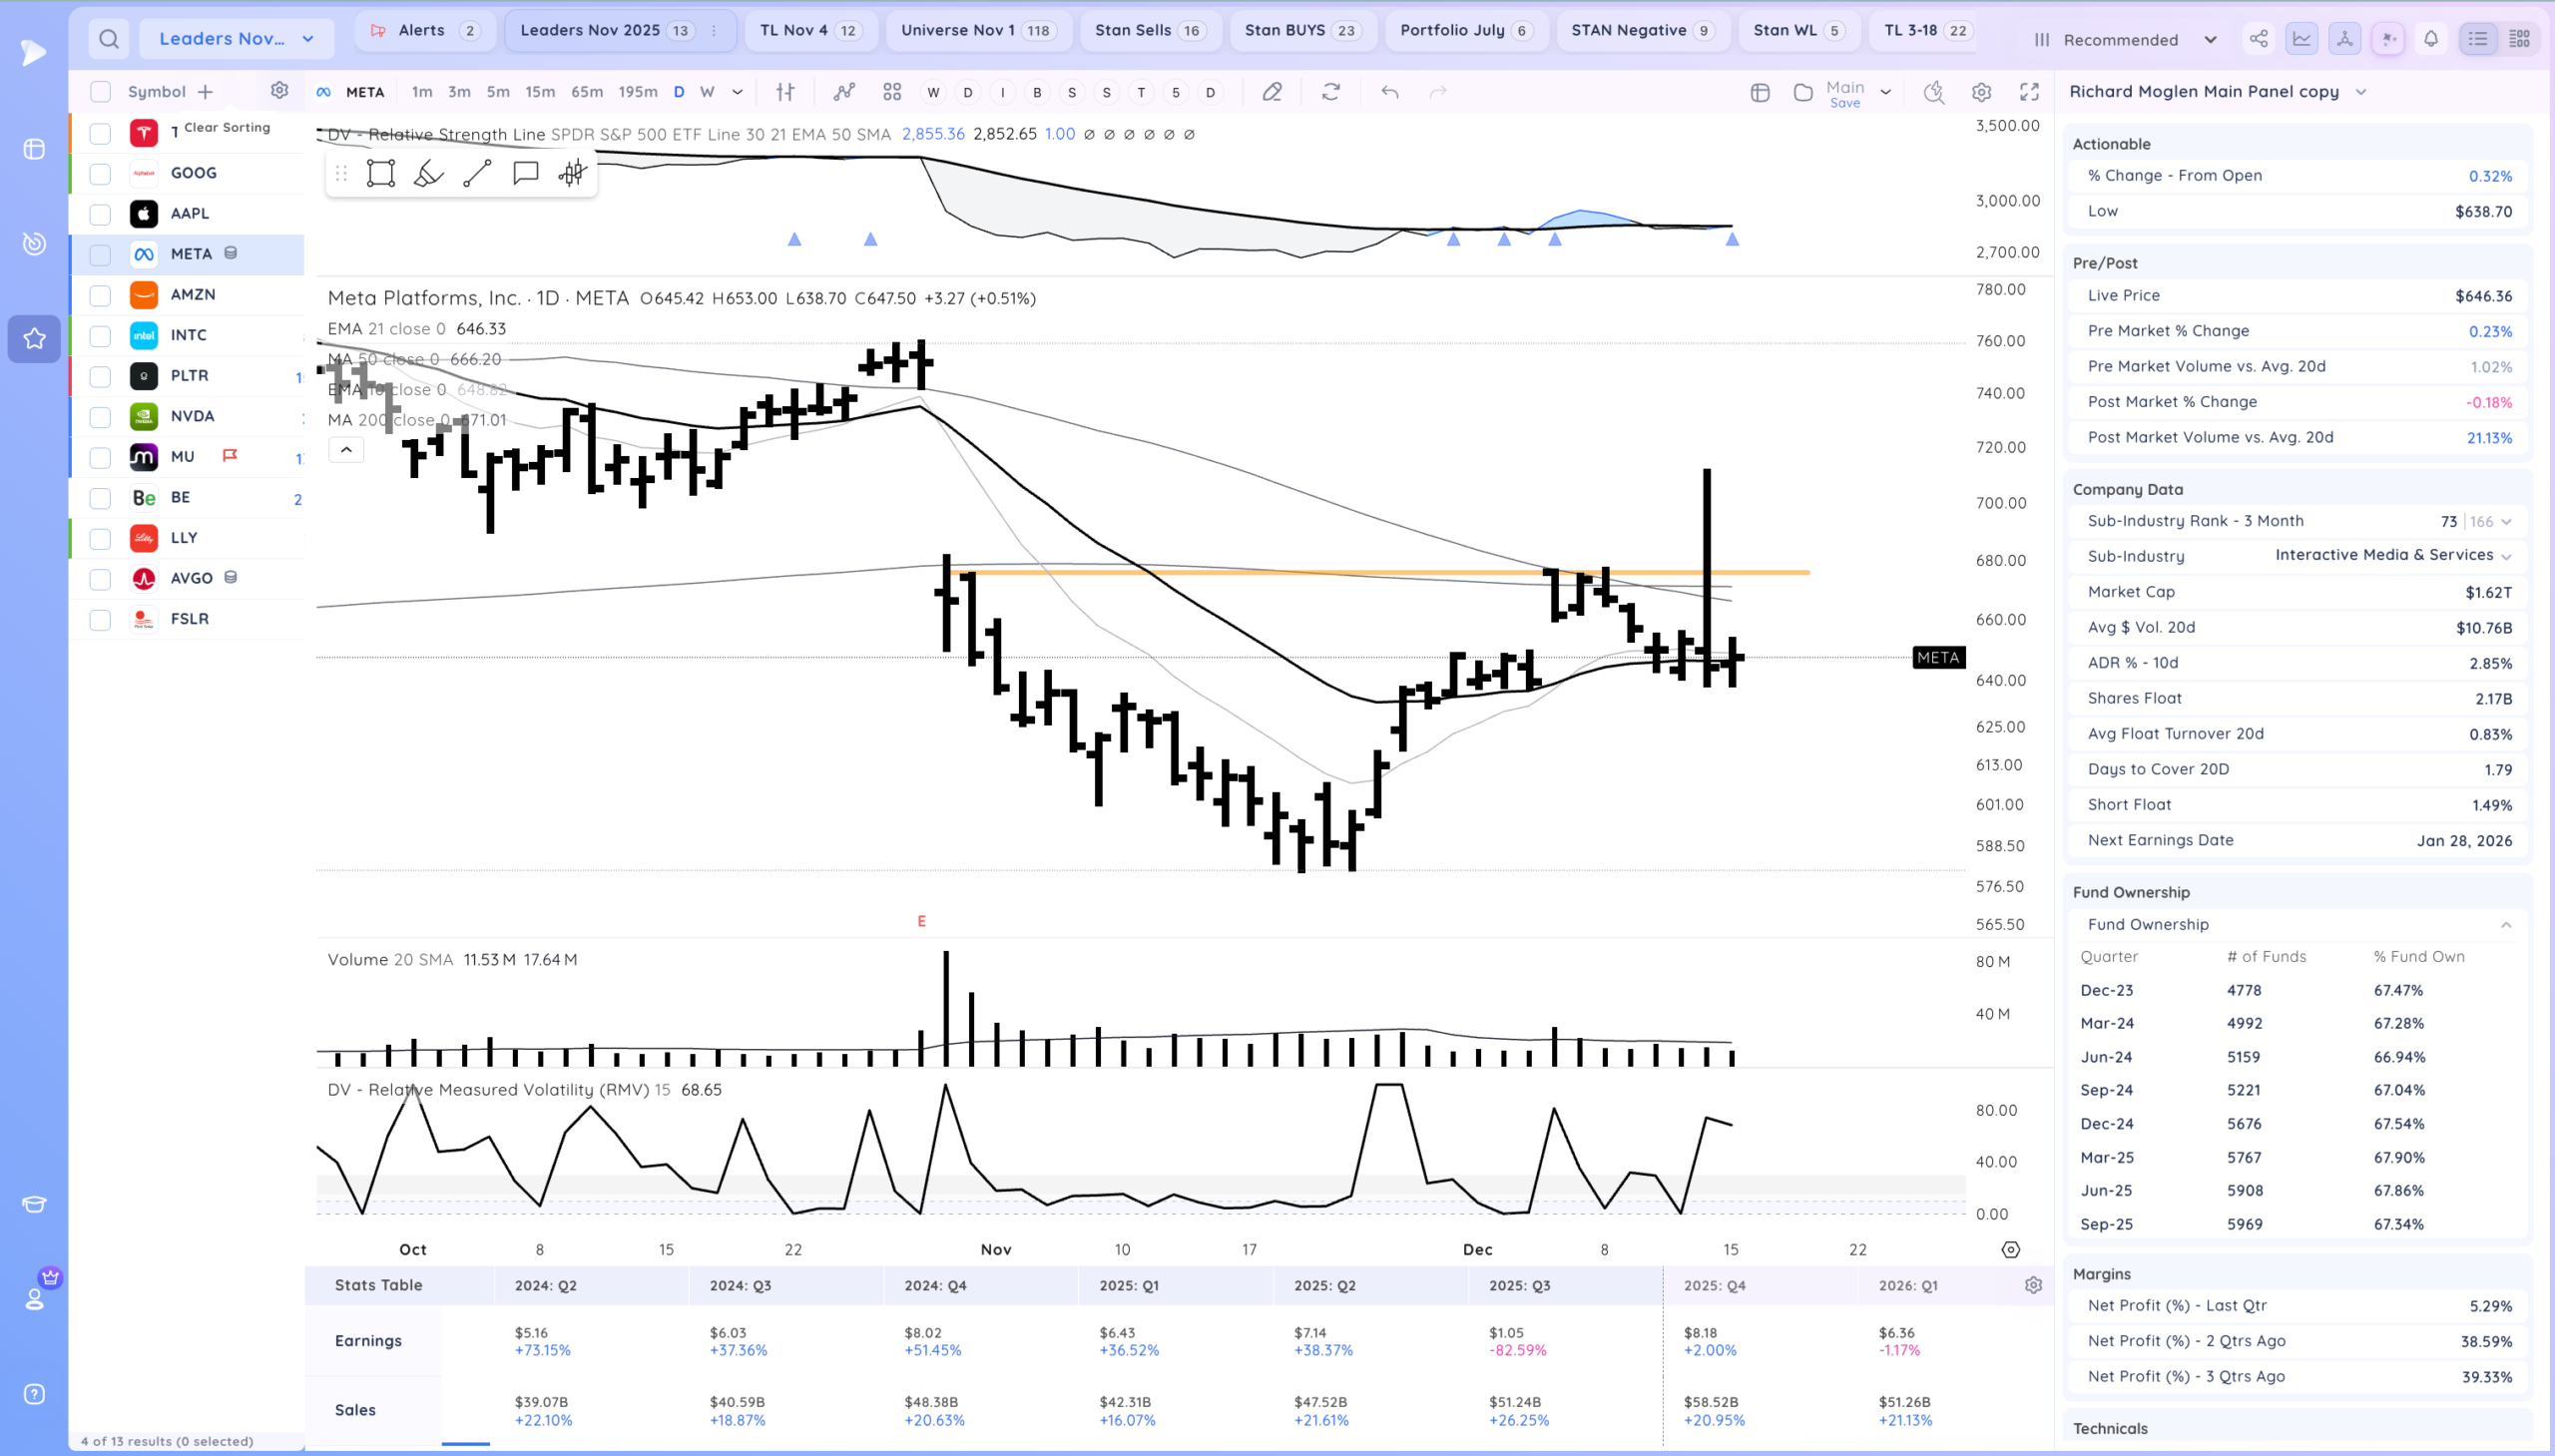Click the refresh chart icon
This screenshot has height=1456, width=2555.
click(x=1330, y=92)
